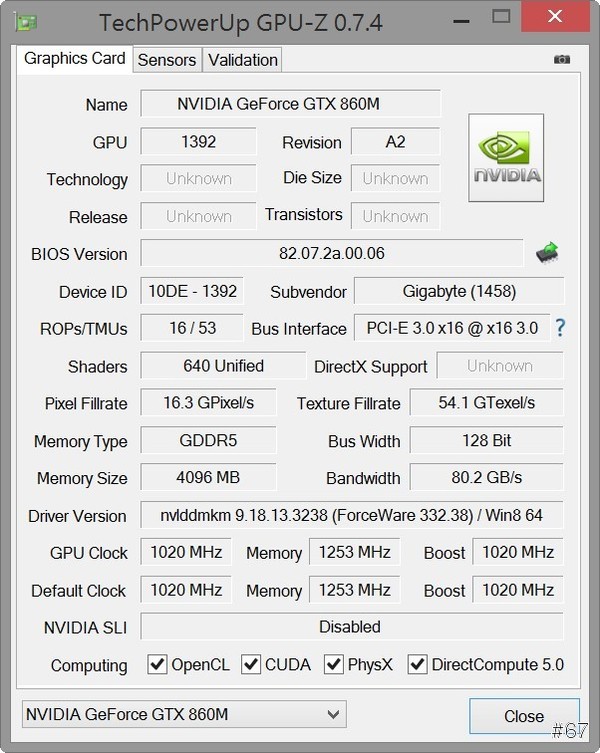The height and width of the screenshot is (753, 600).
Task: Open the GPU selection dropdown
Action: pos(184,714)
